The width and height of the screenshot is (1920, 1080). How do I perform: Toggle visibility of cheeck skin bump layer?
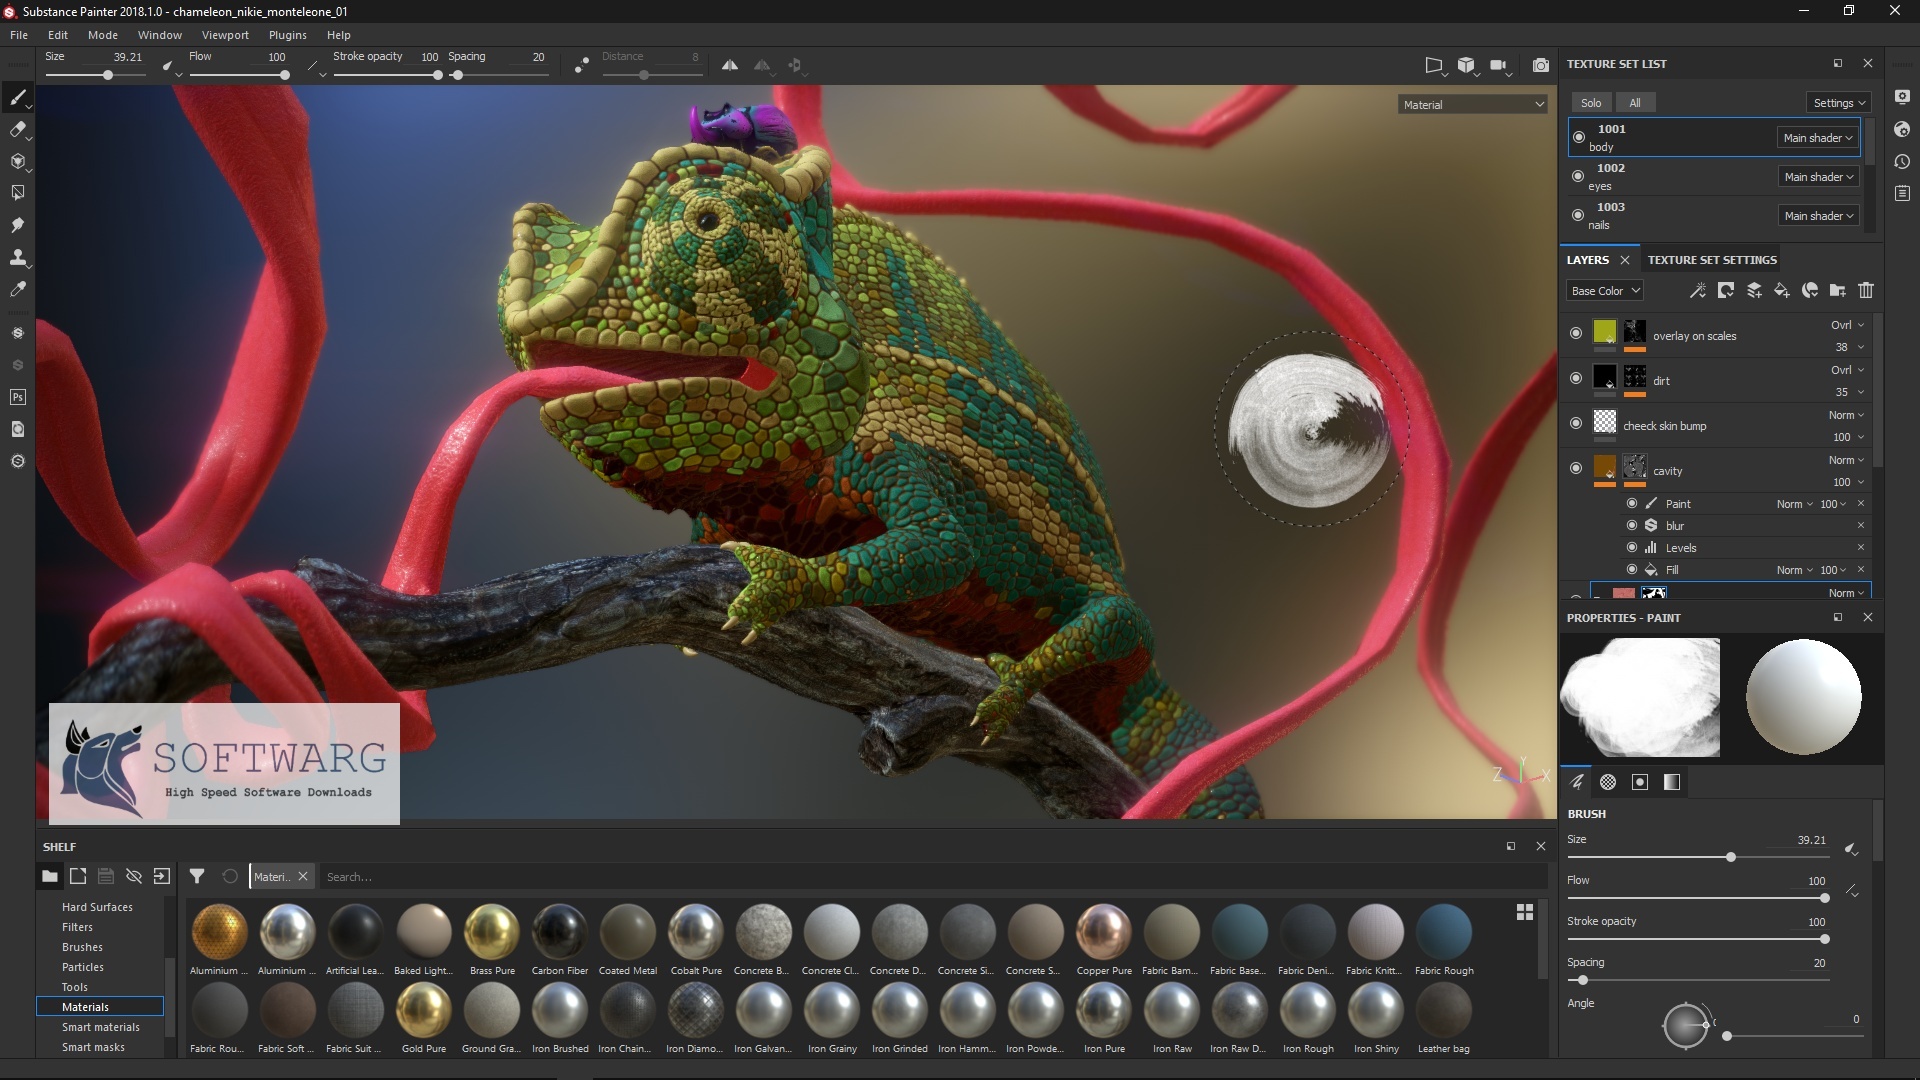(1576, 423)
